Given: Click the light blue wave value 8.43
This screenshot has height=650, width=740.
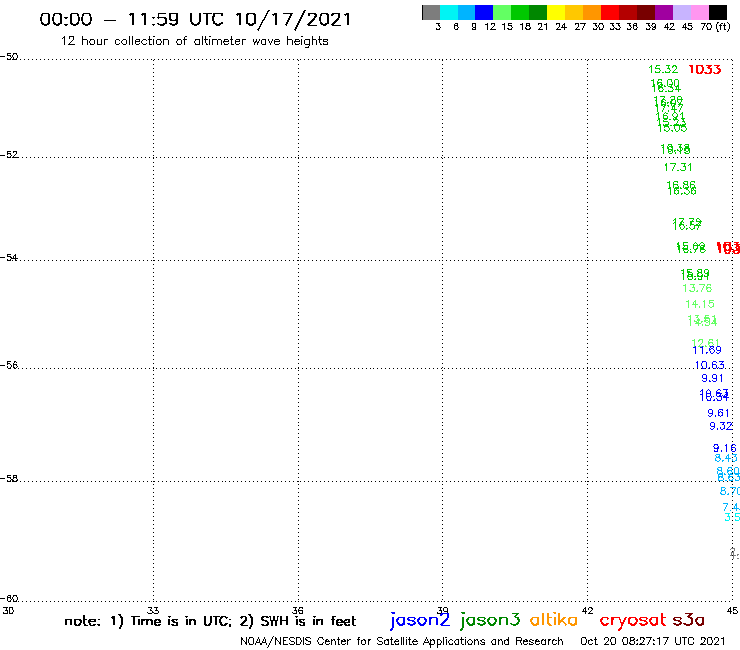Looking at the screenshot, I should [725, 458].
